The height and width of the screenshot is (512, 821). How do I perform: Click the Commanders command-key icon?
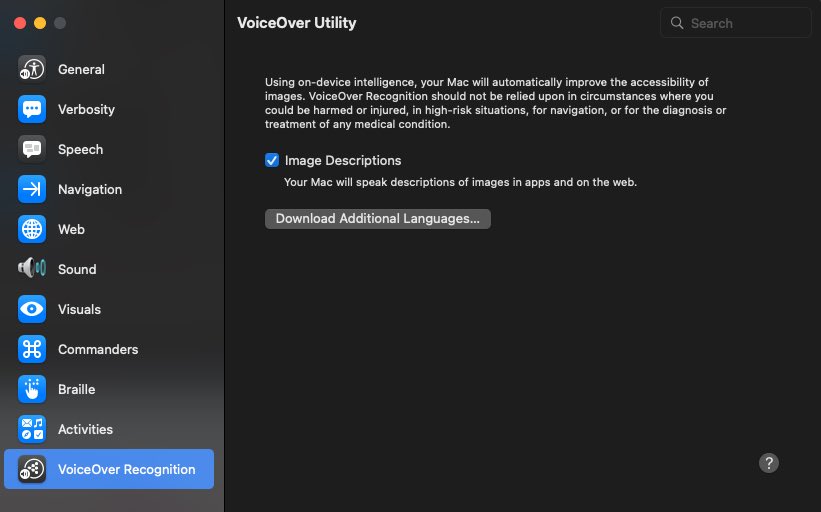pyautogui.click(x=32, y=349)
